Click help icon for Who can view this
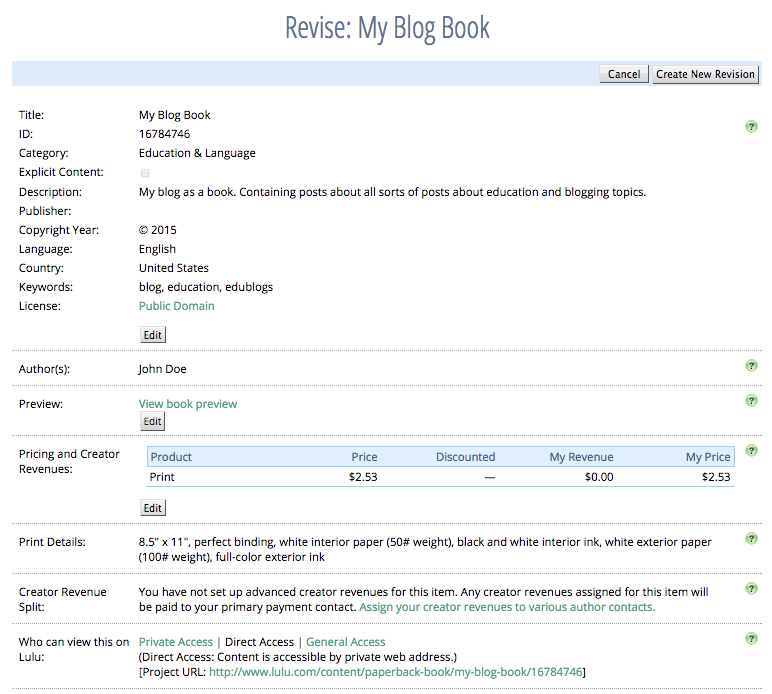This screenshot has height=694, width=772. tap(751, 639)
